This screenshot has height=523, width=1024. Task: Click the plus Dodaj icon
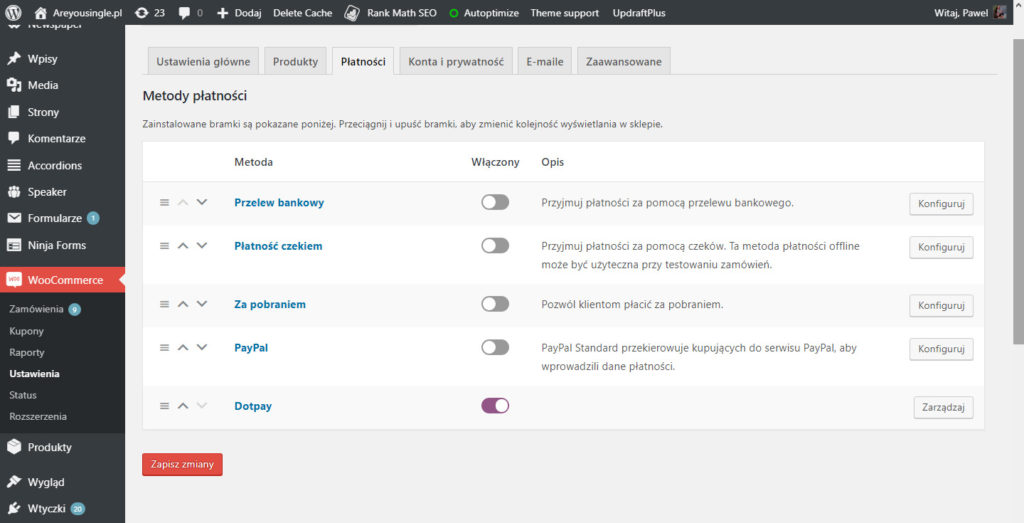point(222,12)
